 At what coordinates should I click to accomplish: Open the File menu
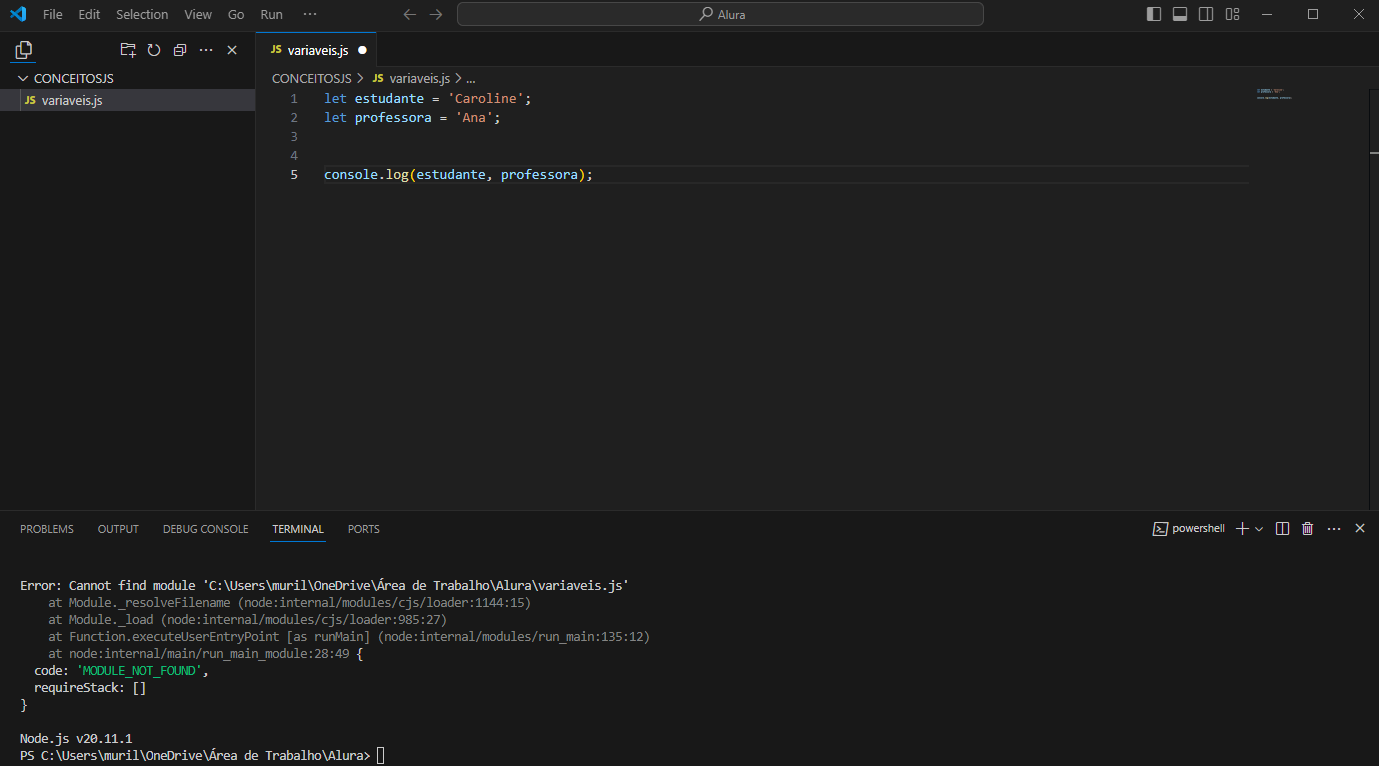[x=53, y=14]
